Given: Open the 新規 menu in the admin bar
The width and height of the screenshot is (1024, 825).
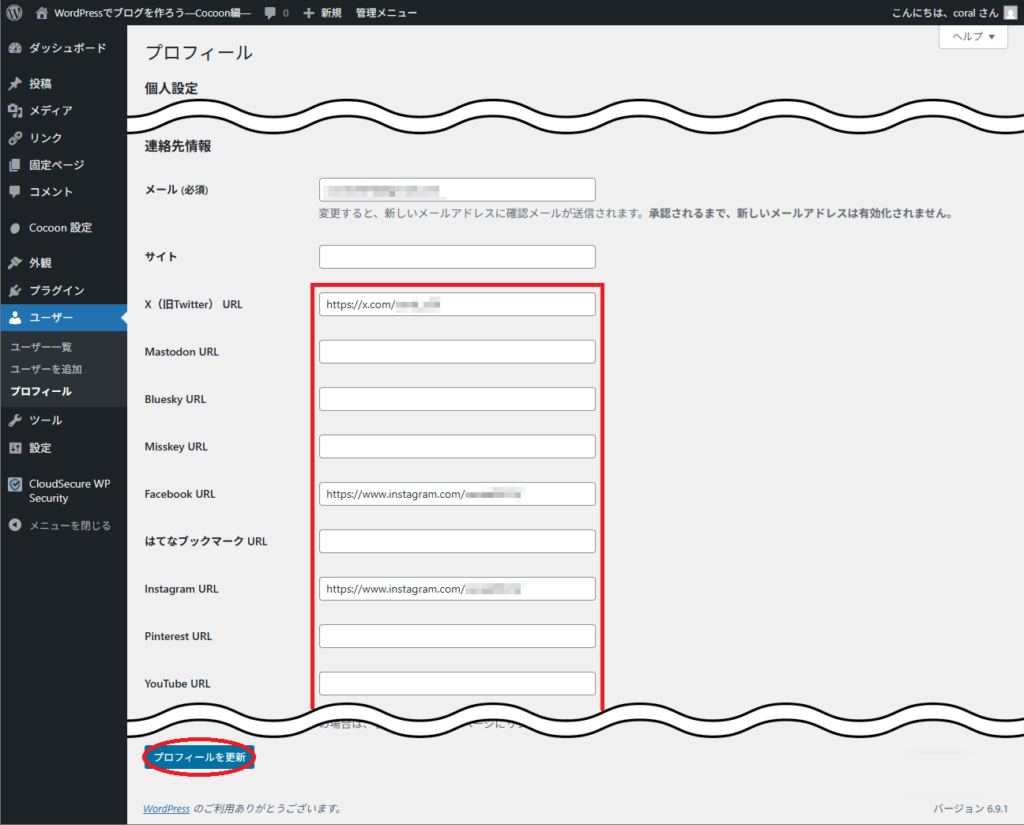Looking at the screenshot, I should coord(320,13).
